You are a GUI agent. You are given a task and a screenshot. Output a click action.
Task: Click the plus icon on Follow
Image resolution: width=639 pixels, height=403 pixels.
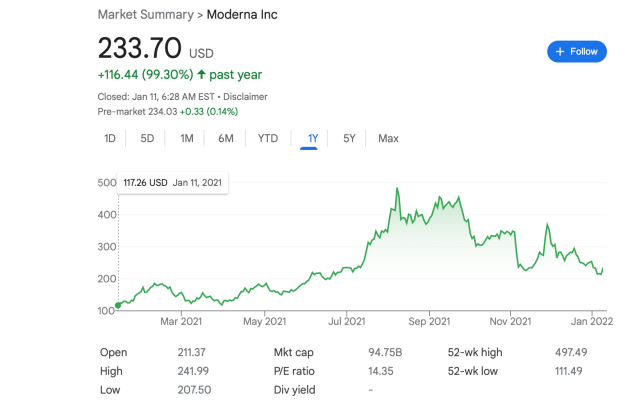click(559, 51)
